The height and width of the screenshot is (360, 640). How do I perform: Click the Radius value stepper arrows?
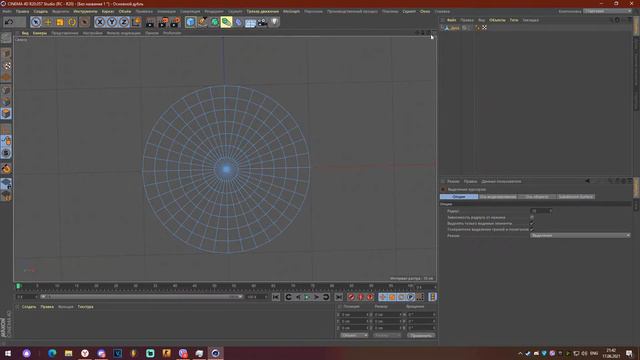pos(551,211)
